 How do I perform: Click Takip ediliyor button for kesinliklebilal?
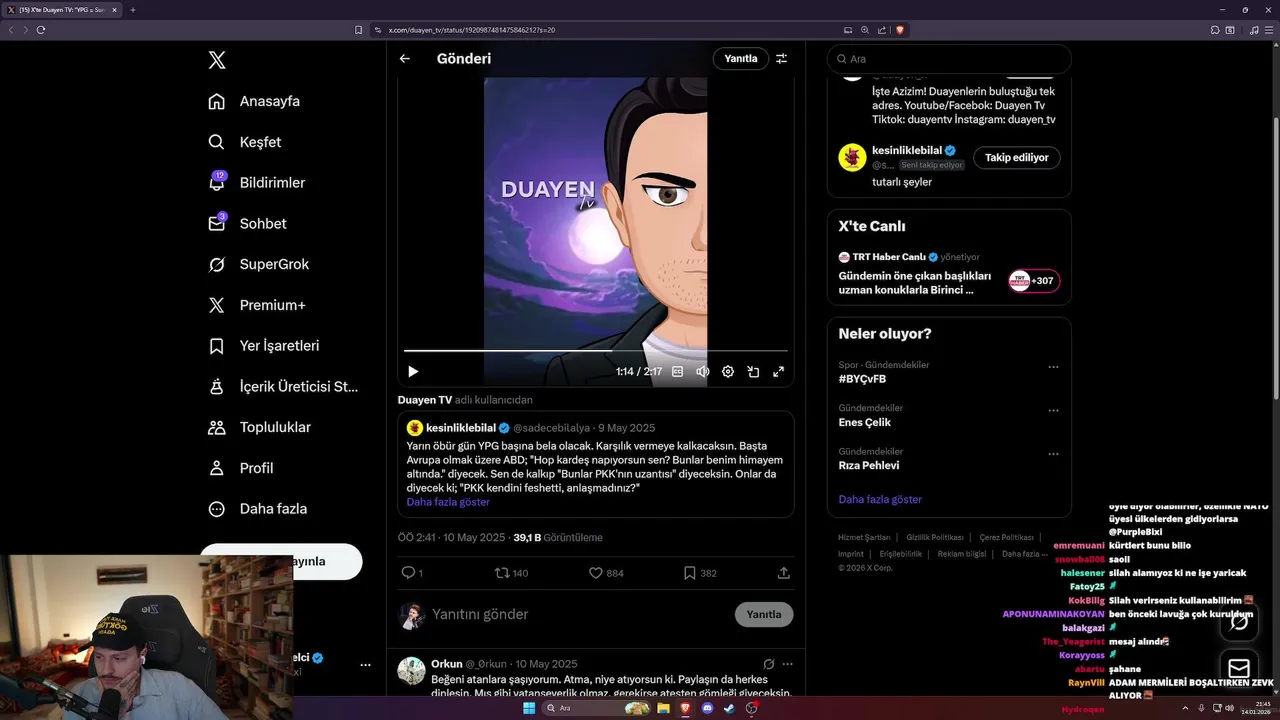pyautogui.click(x=1017, y=158)
